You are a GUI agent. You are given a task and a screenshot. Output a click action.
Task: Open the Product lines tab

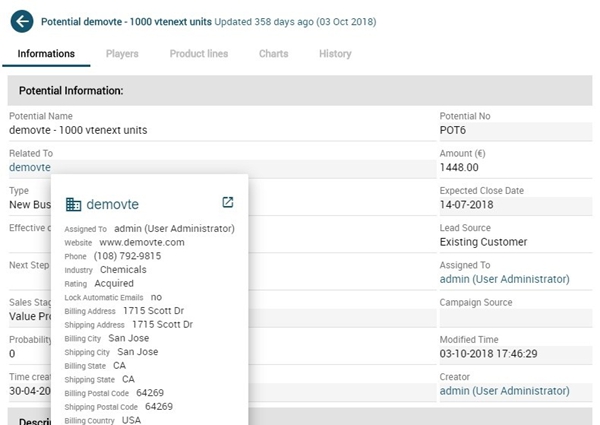199,54
